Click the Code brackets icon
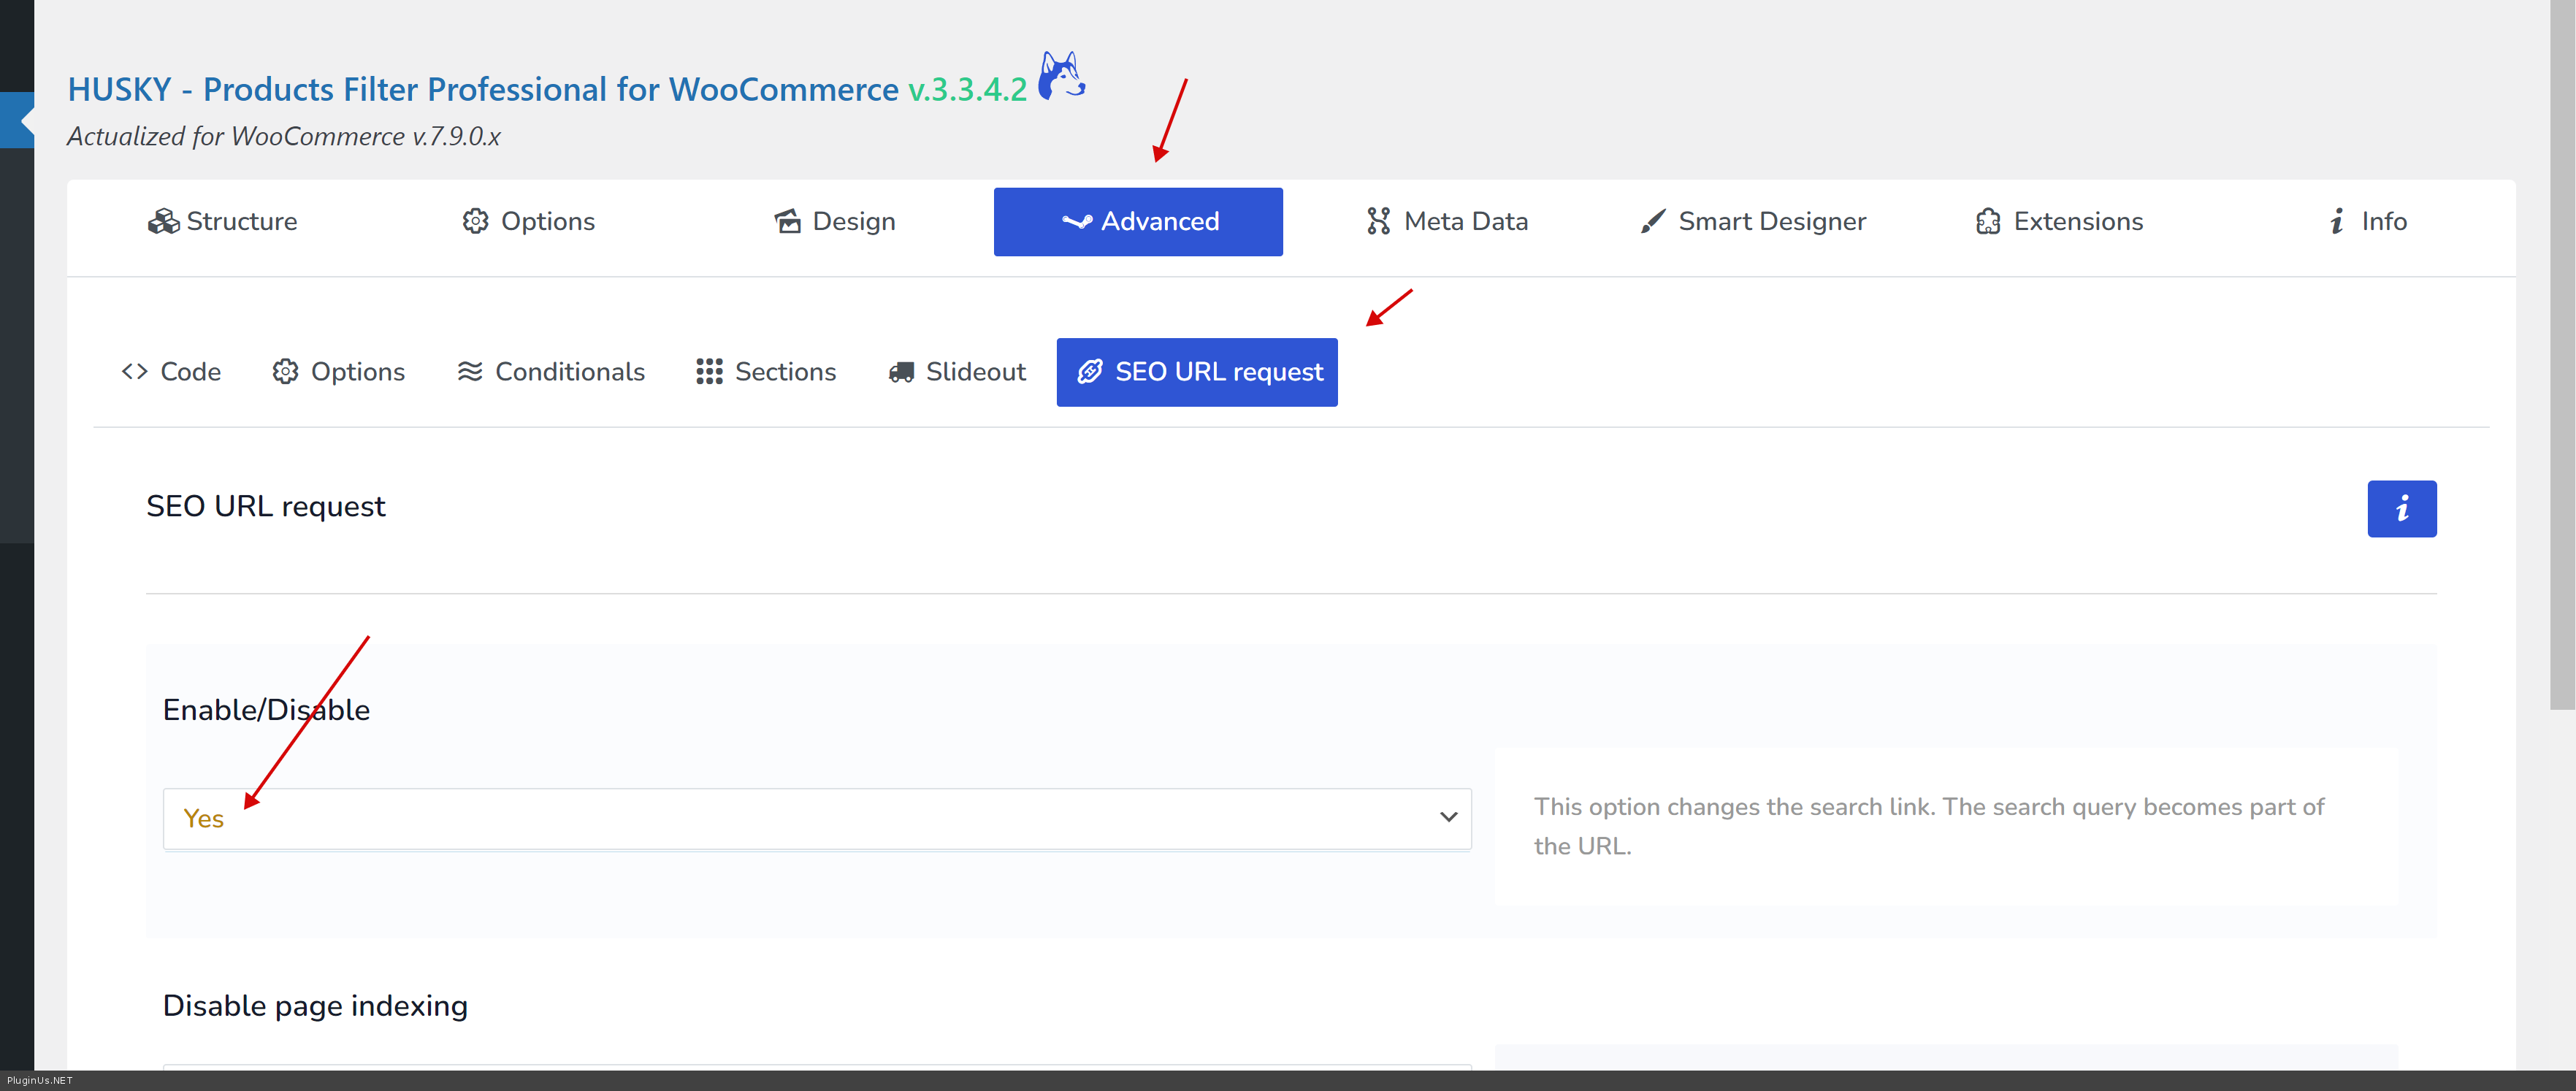The height and width of the screenshot is (1091, 2576). click(x=134, y=372)
